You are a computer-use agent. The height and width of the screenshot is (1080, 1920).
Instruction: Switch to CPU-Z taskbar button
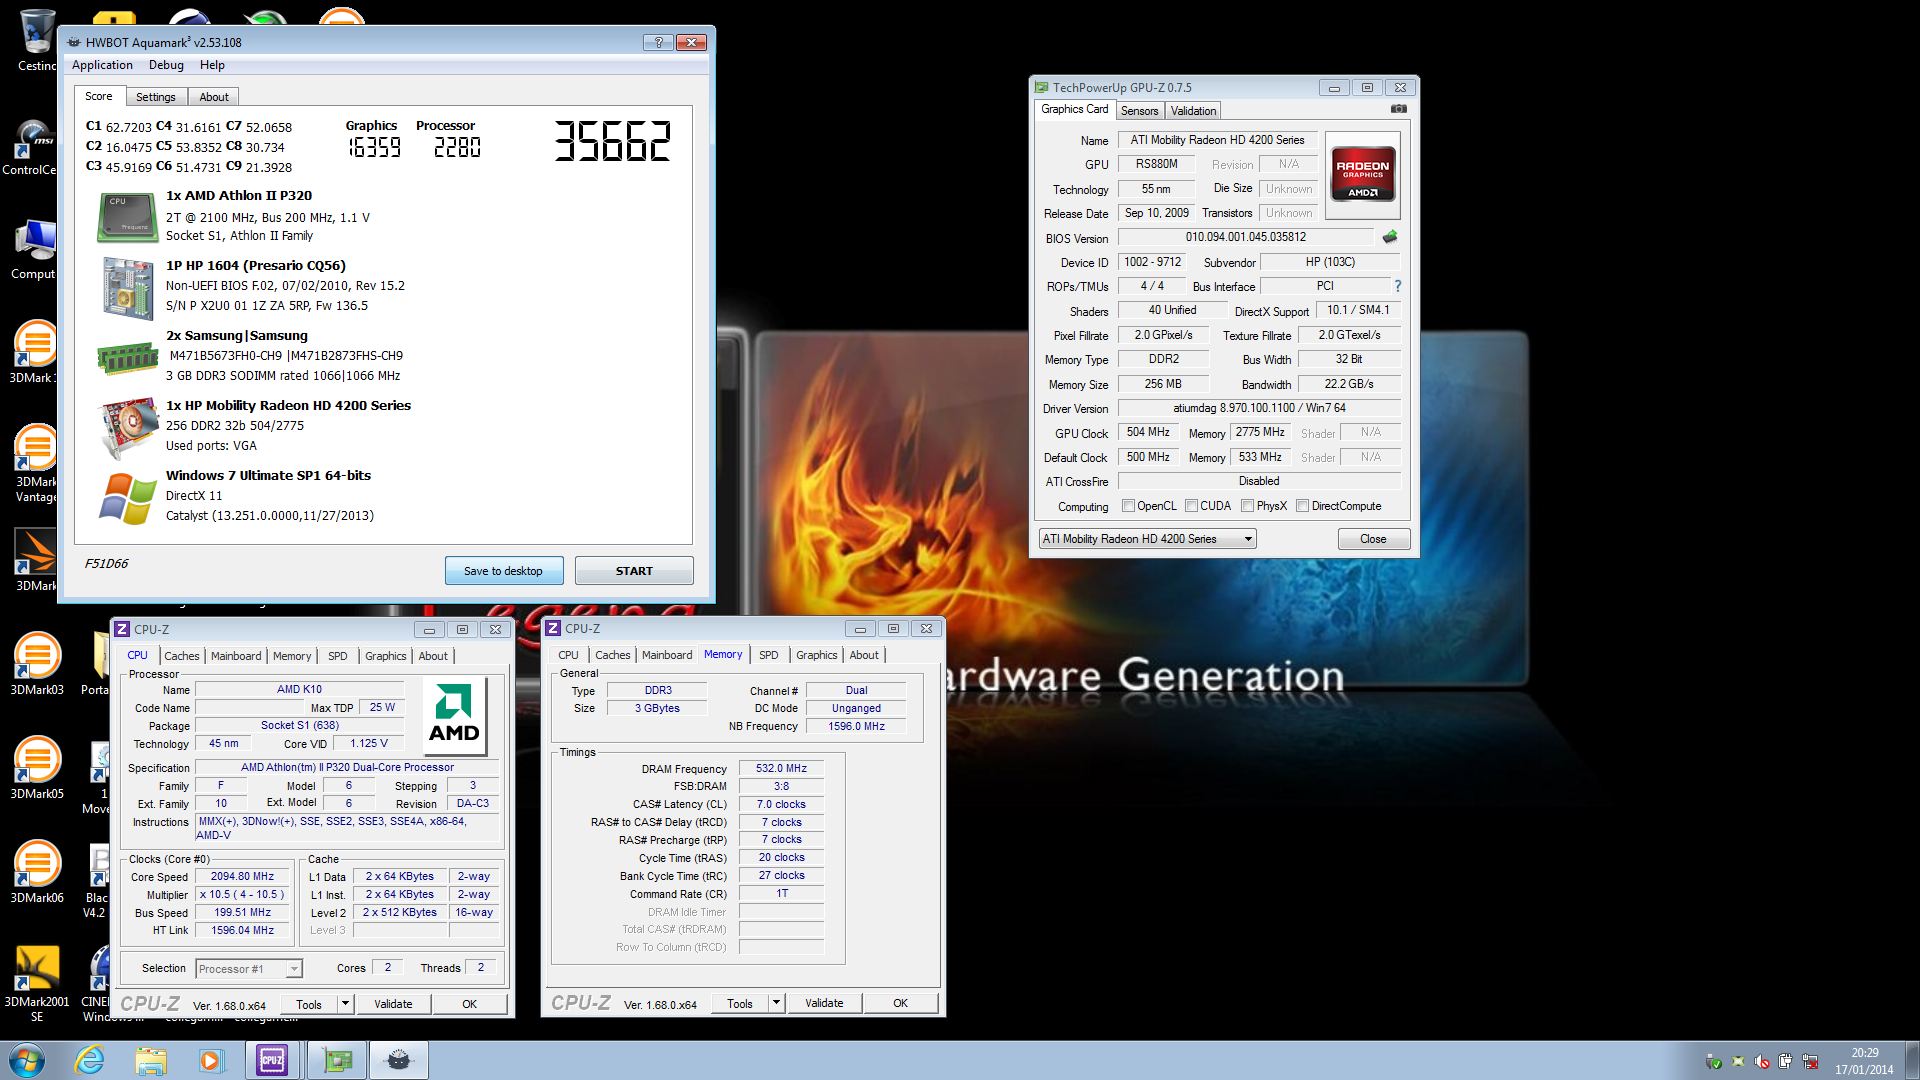[x=273, y=1060]
